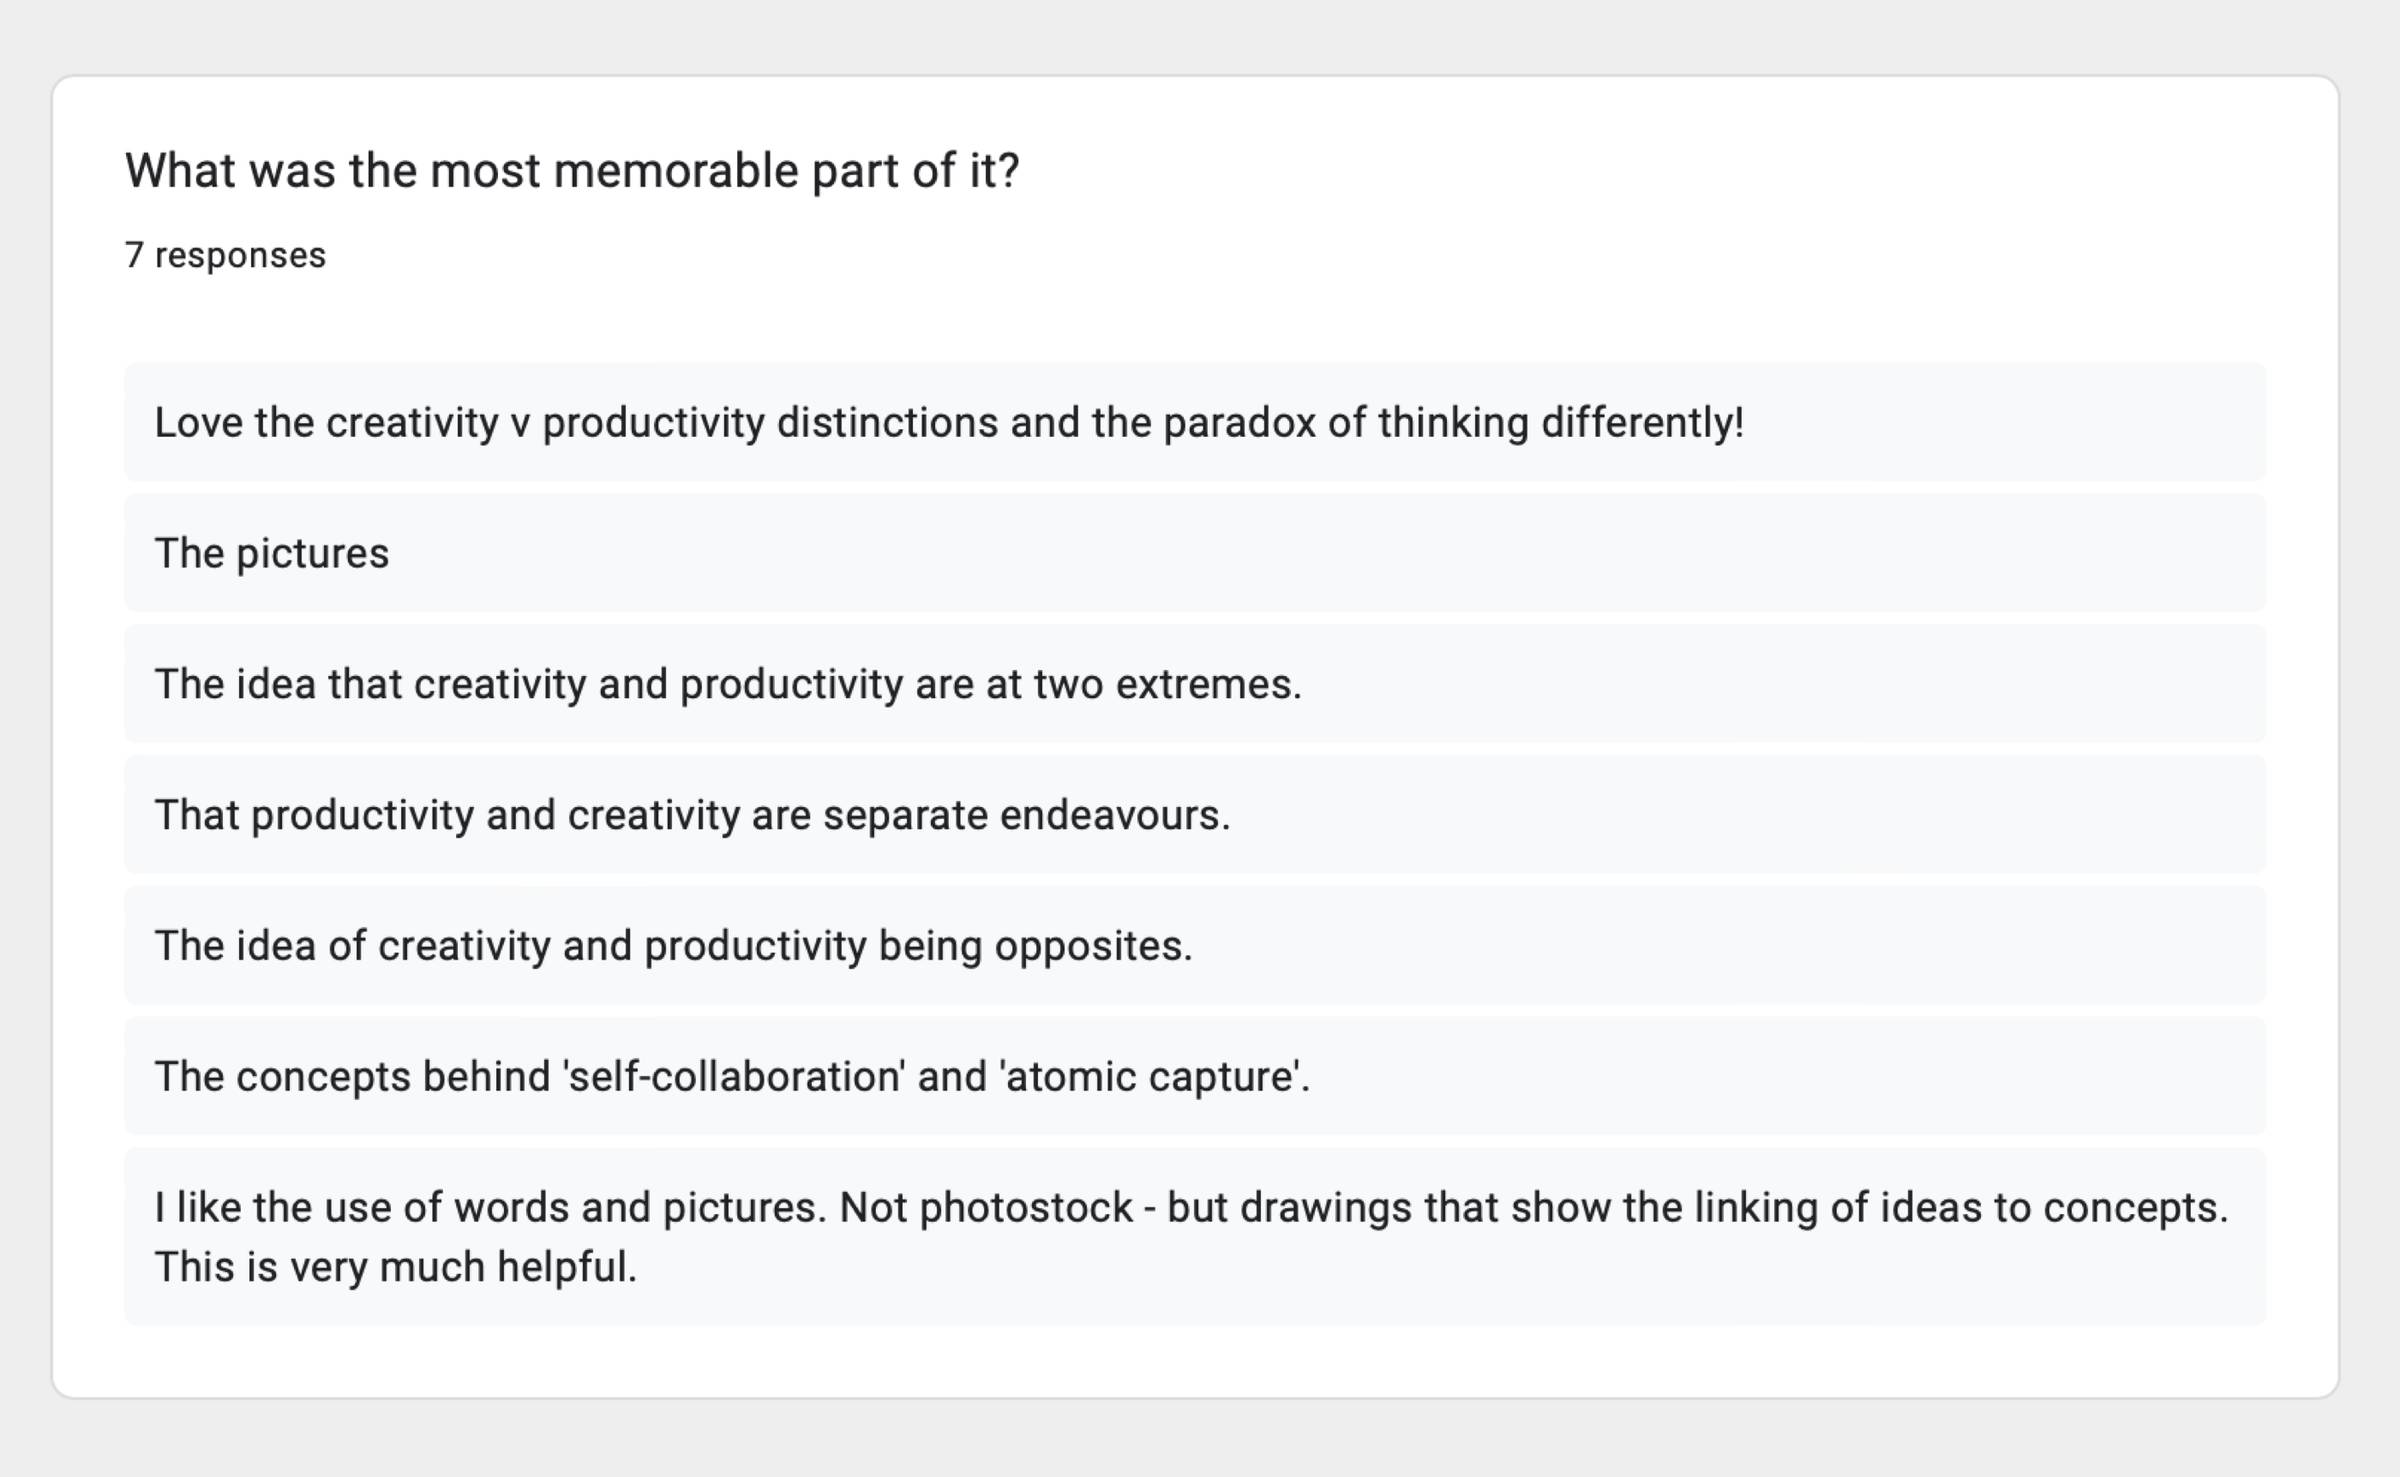This screenshot has width=2400, height=1477.
Task: Click 'atomic capture' phrase in sixth response
Action: point(1150,1077)
